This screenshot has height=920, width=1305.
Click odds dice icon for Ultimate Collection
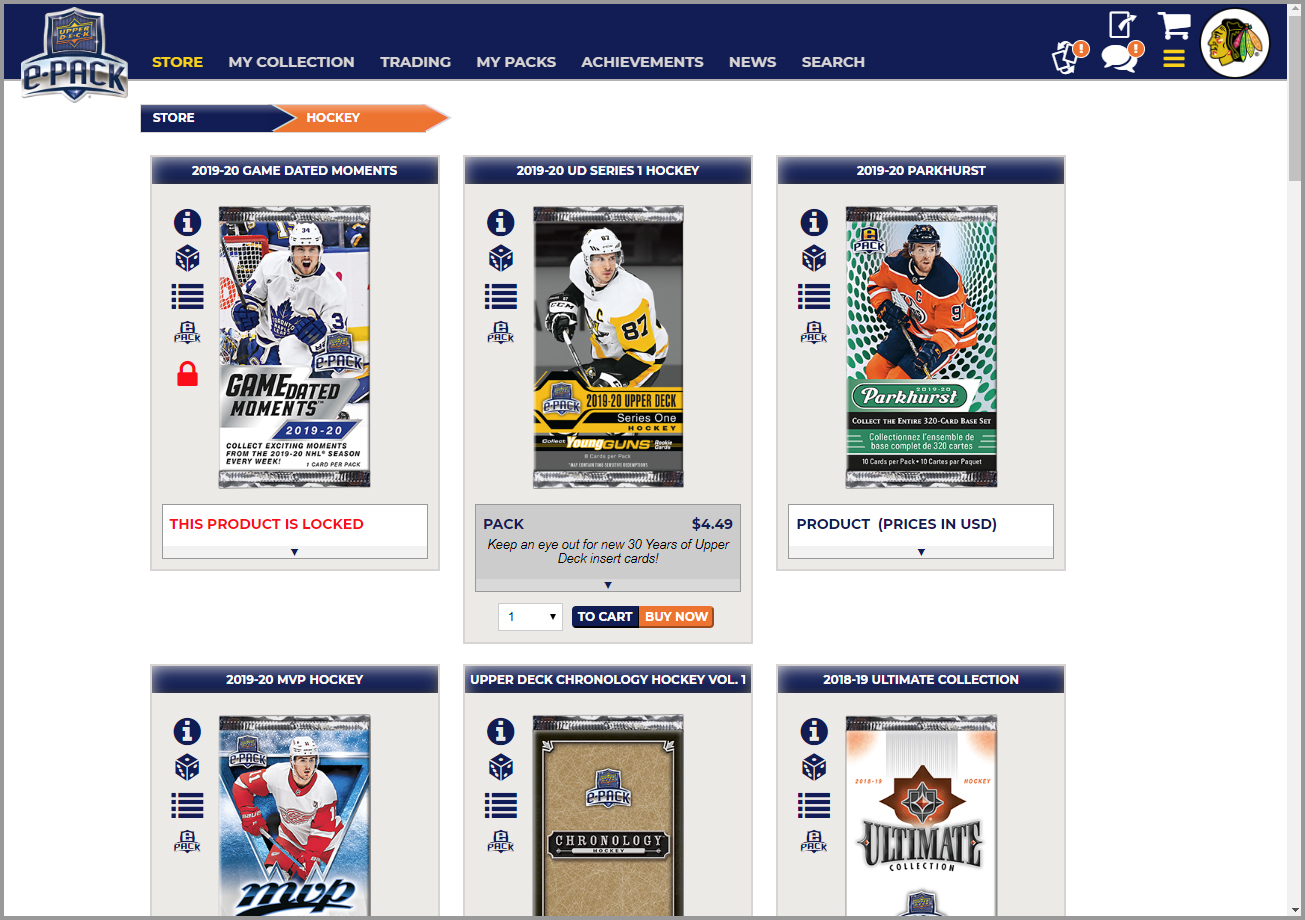(x=814, y=768)
